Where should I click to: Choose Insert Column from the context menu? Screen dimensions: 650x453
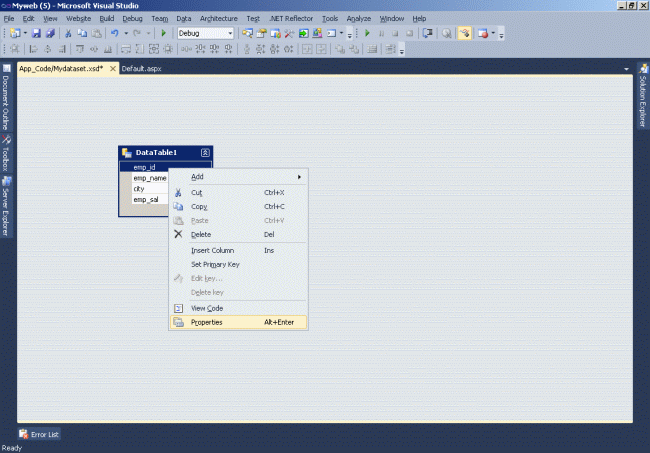pyautogui.click(x=212, y=250)
